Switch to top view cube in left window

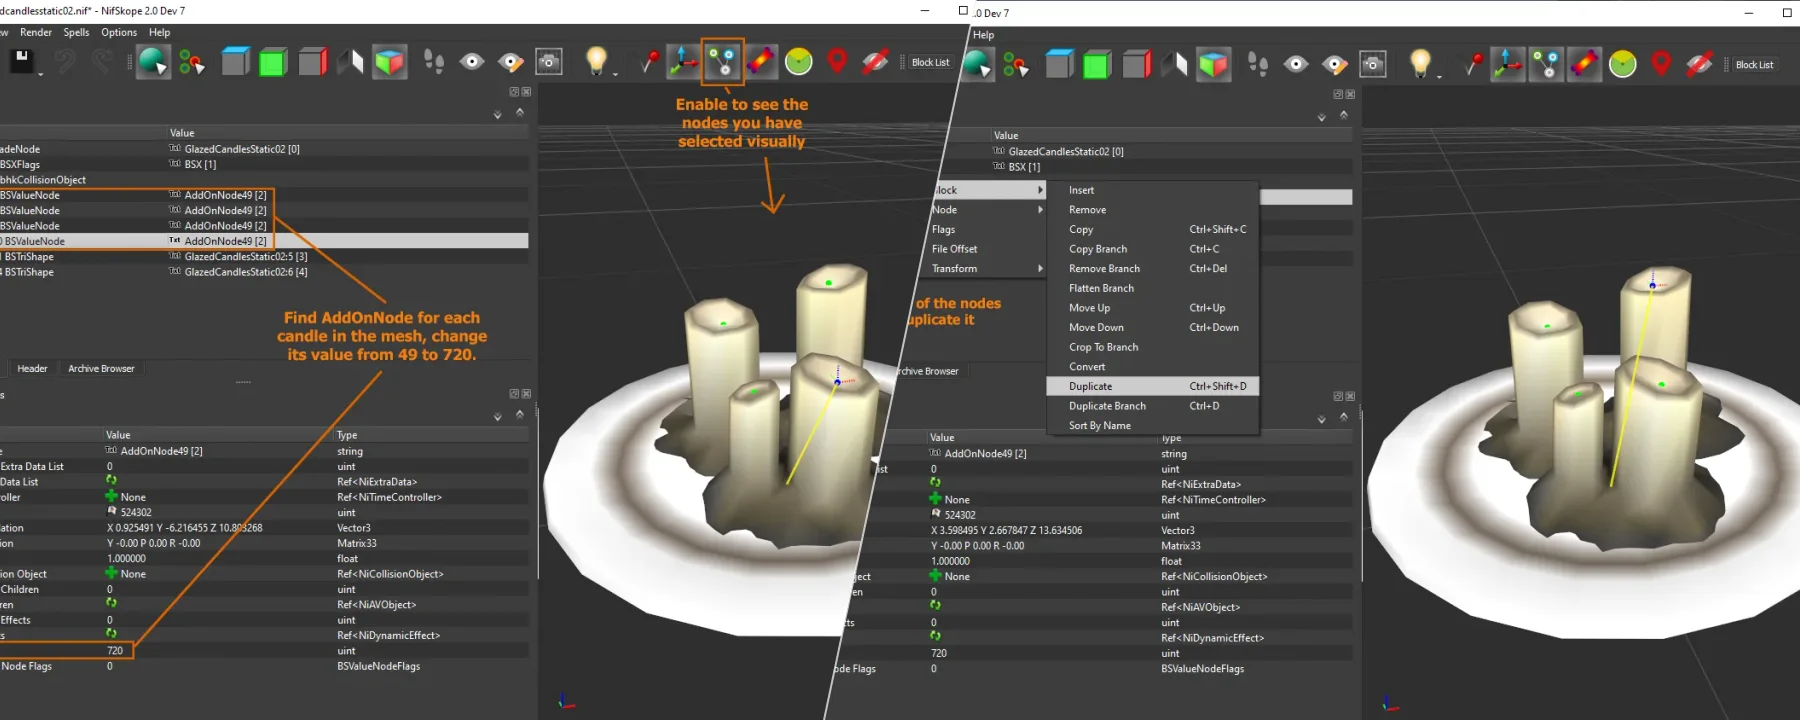(235, 62)
